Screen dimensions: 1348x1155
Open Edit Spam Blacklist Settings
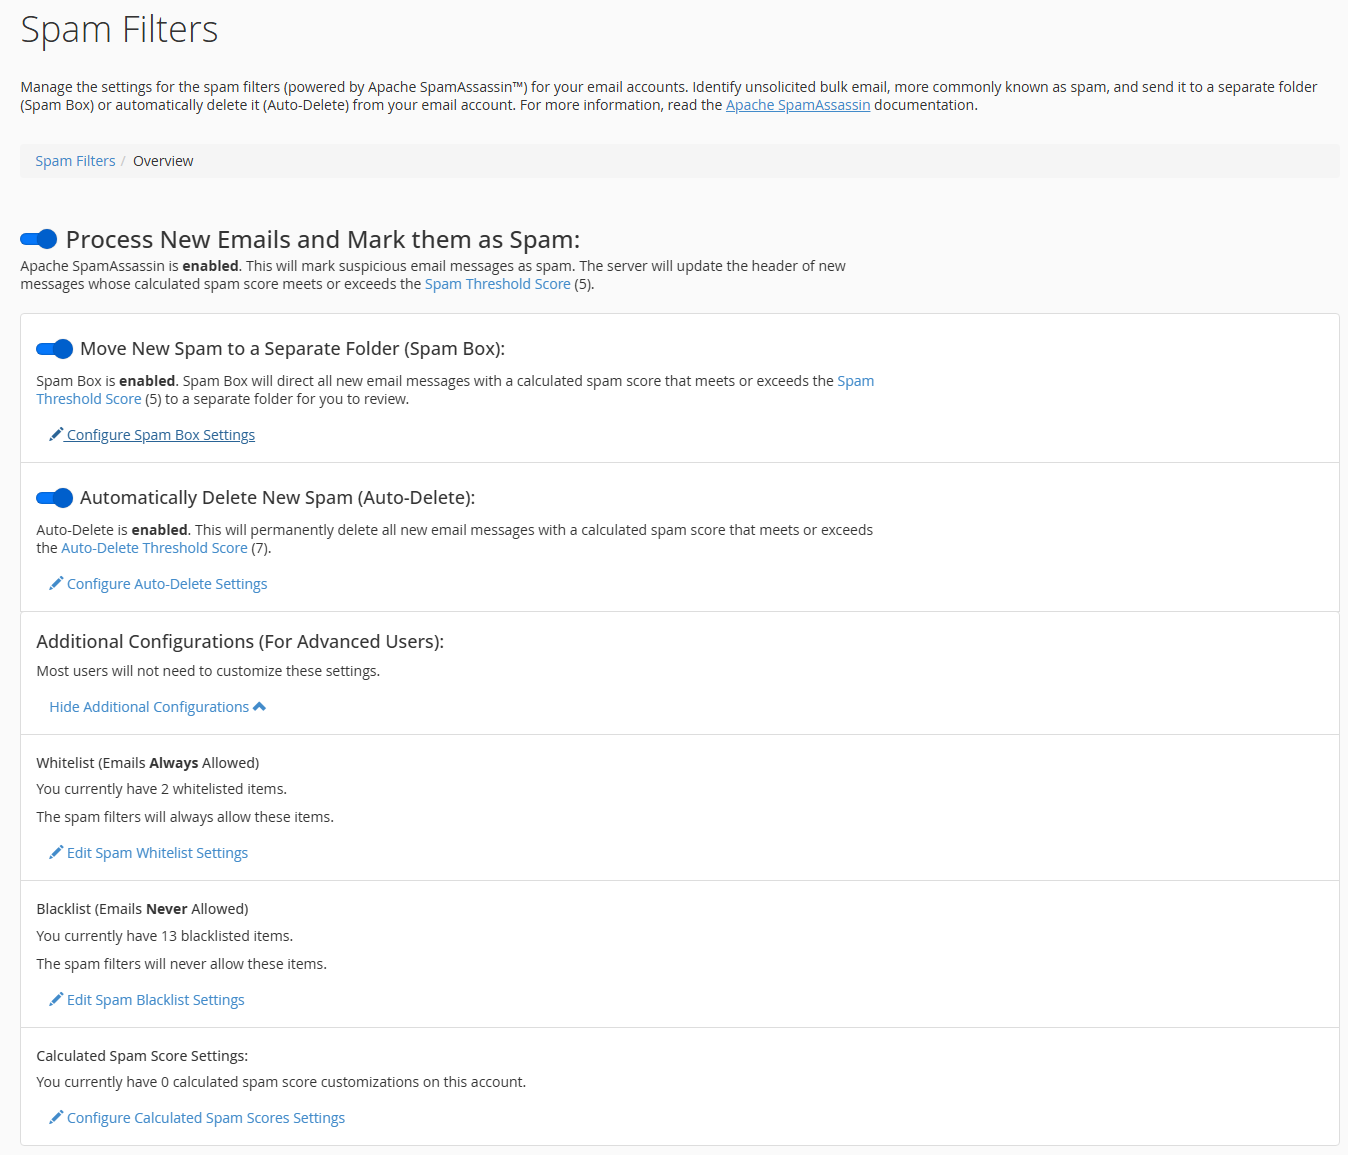coord(155,1000)
